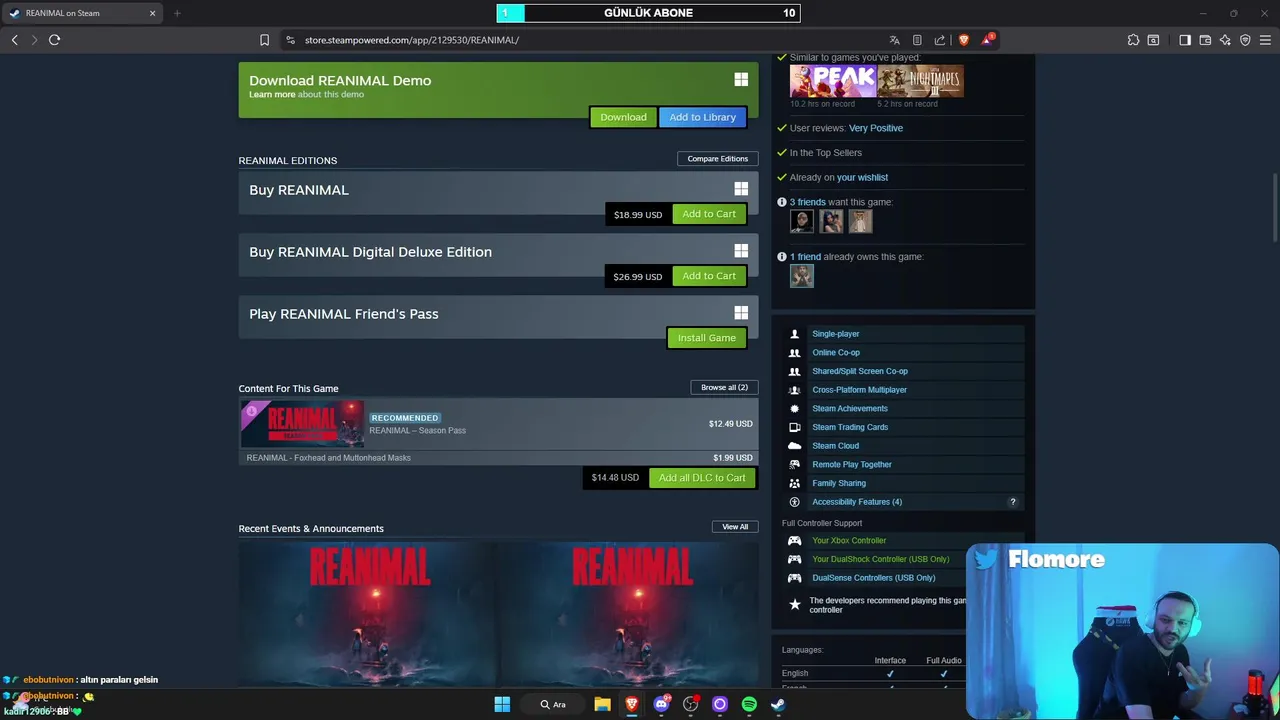
Task: Open Your Xbox Controller link
Action: tap(849, 541)
